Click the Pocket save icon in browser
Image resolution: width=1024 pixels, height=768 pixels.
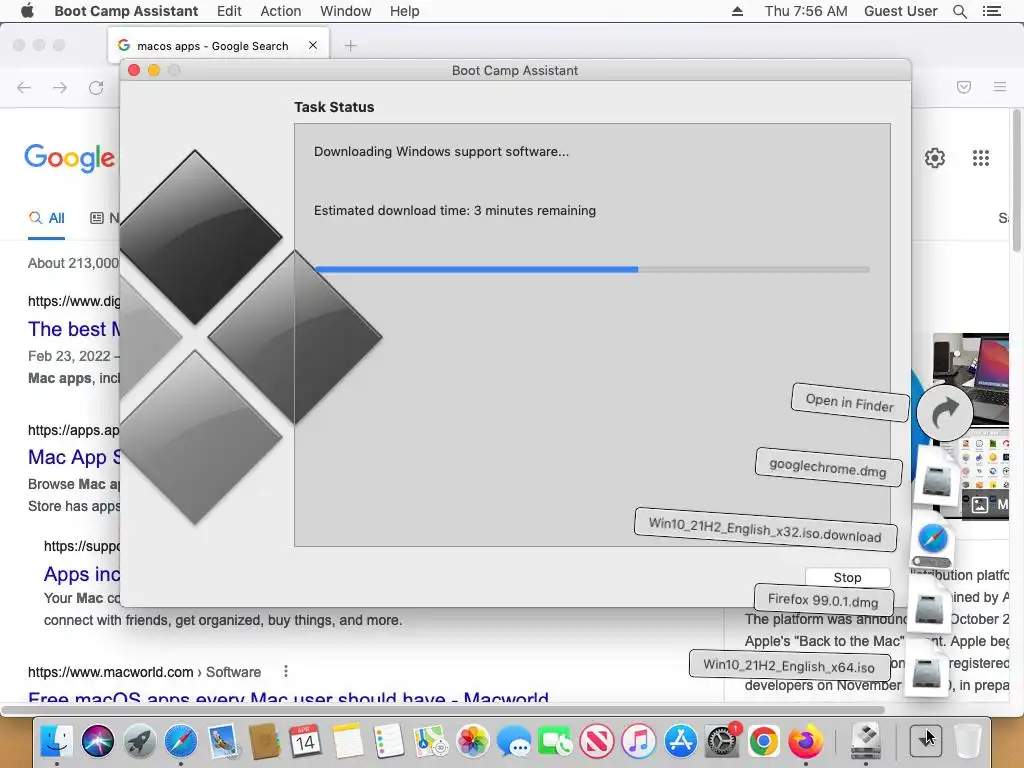964,87
